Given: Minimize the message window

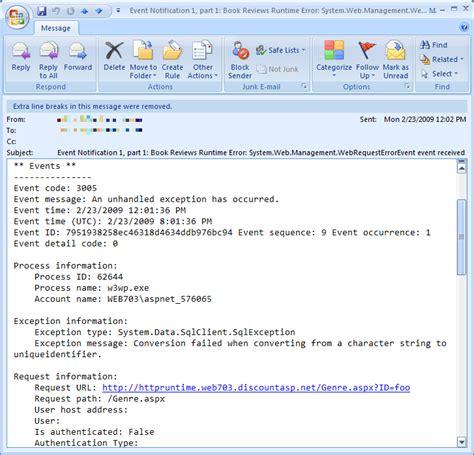Looking at the screenshot, I should click(x=442, y=10).
